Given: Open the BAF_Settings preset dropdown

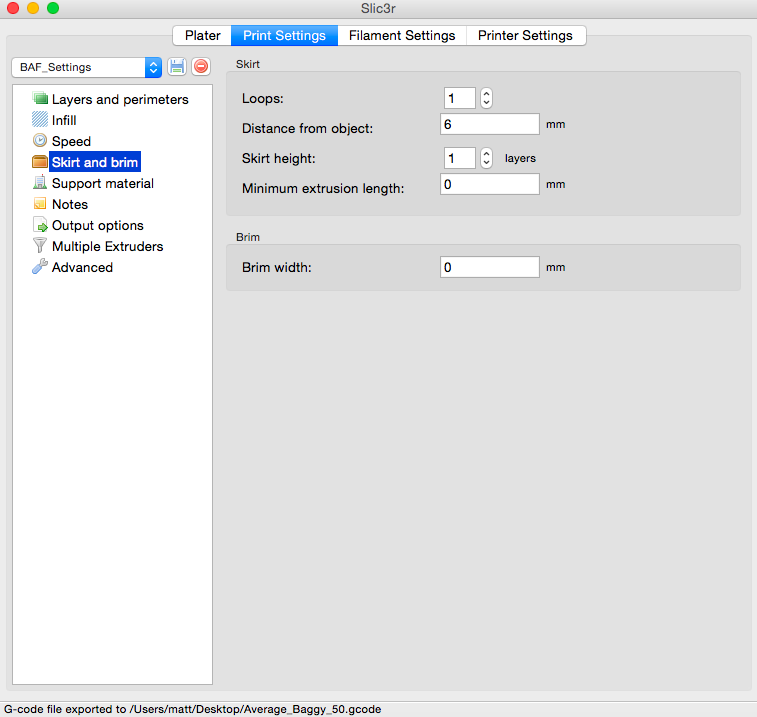Looking at the screenshot, I should tap(86, 67).
